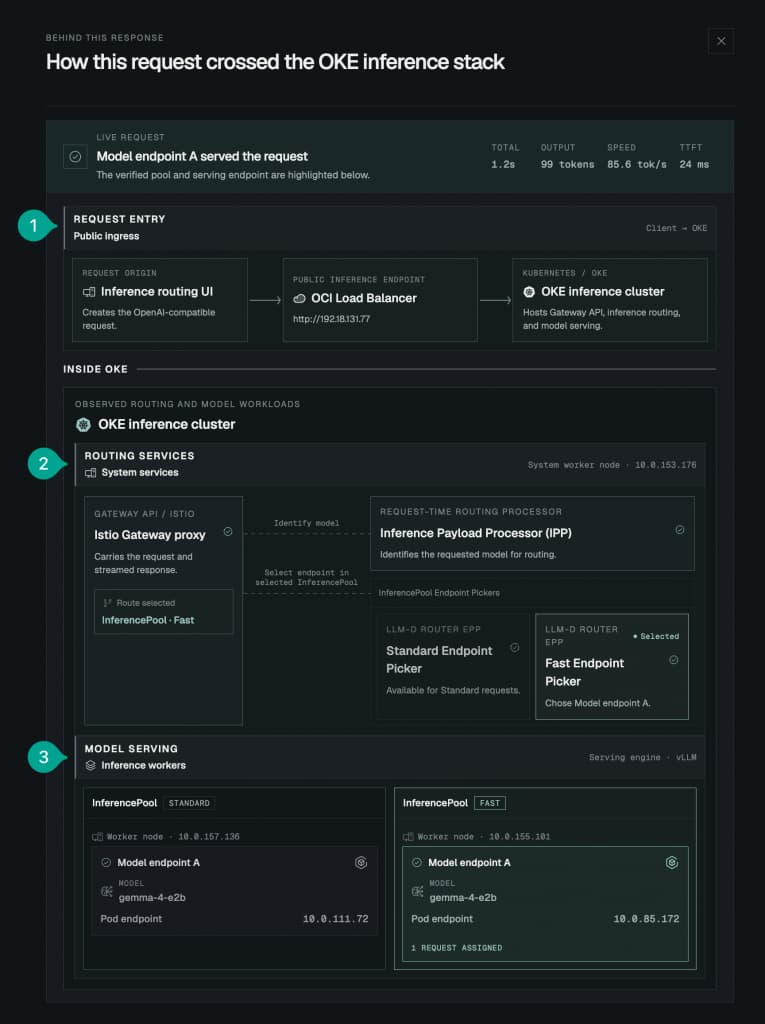Screen dimensions: 765x1024
Task: Click the FAST badge next to InferencePool
Action: 489,803
